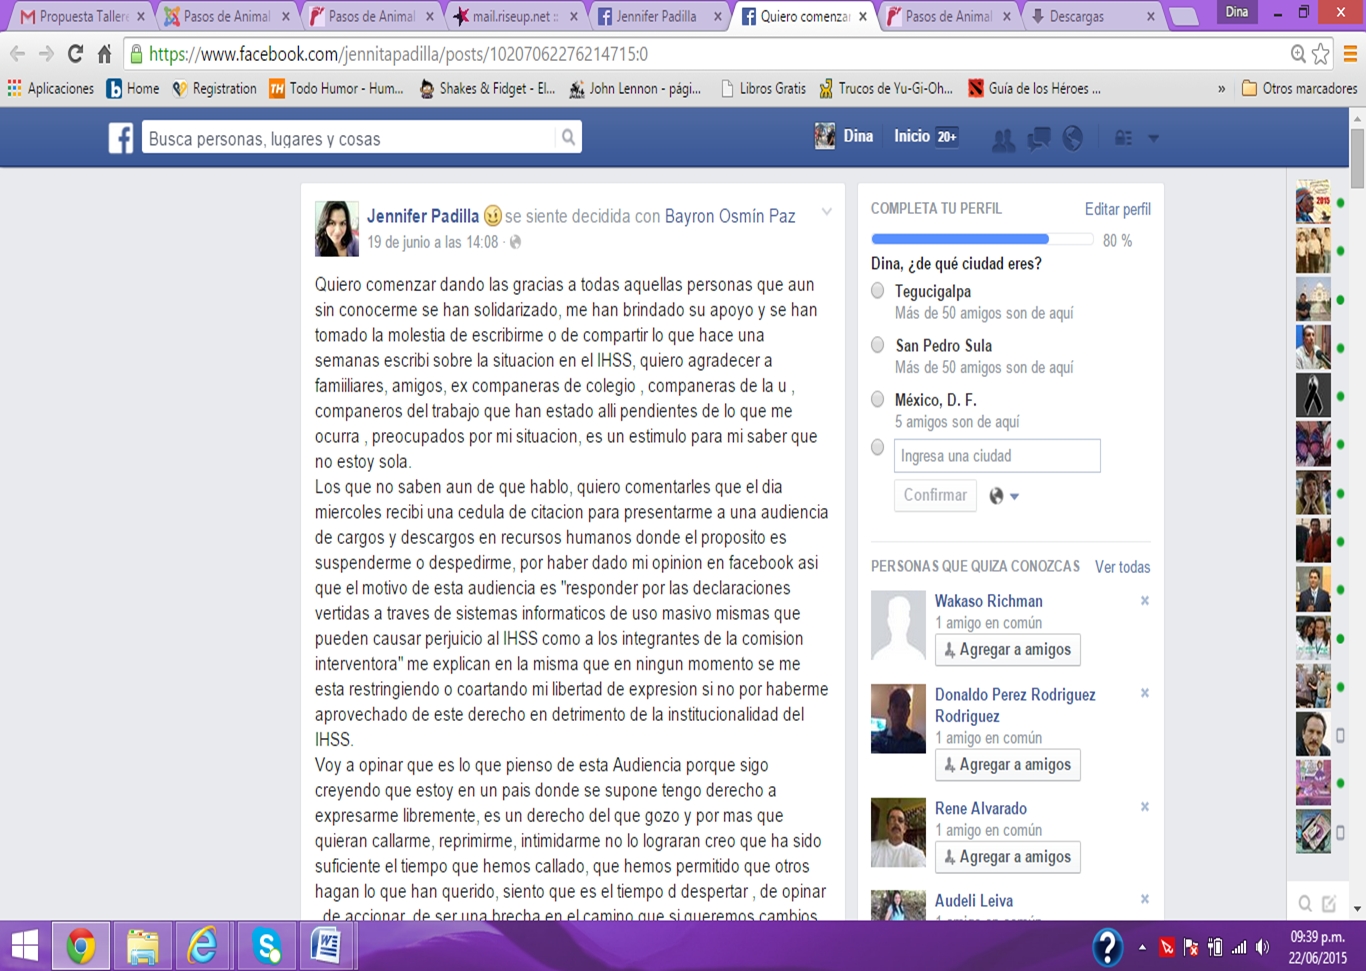The image size is (1366, 971).
Task: Dismiss the Wakaso Richman suggestion
Action: coord(1145,601)
